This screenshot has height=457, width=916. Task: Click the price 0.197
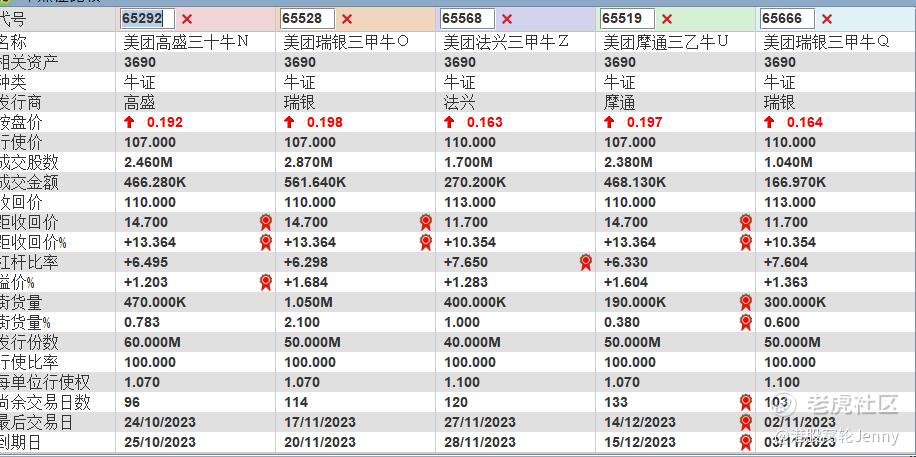tap(645, 122)
